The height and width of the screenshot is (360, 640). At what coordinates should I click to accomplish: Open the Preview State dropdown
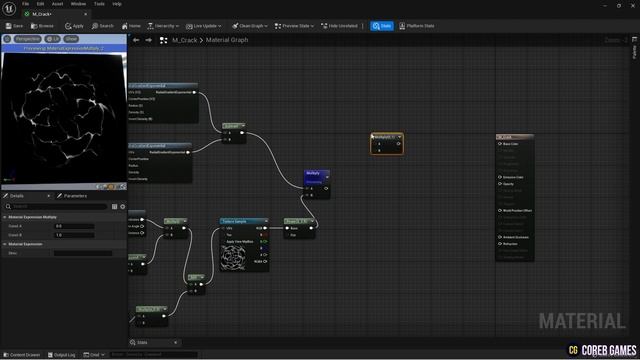click(x=294, y=26)
